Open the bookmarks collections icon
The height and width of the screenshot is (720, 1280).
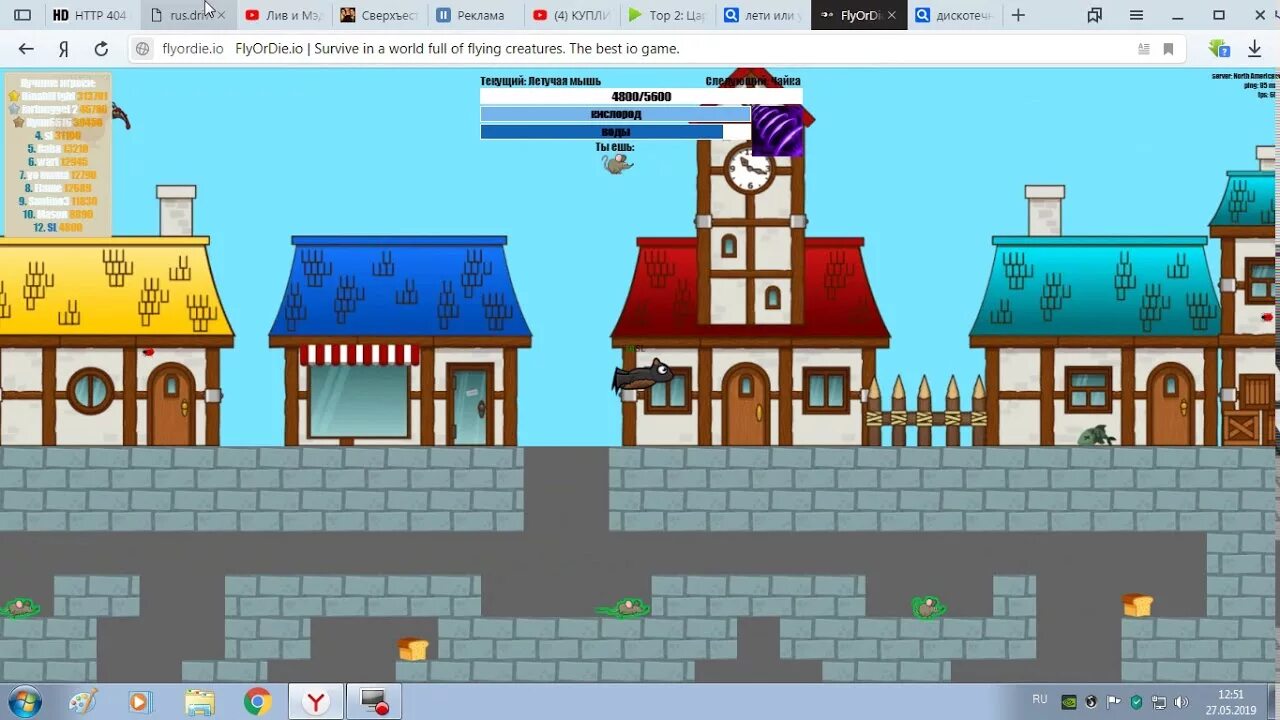click(1095, 15)
